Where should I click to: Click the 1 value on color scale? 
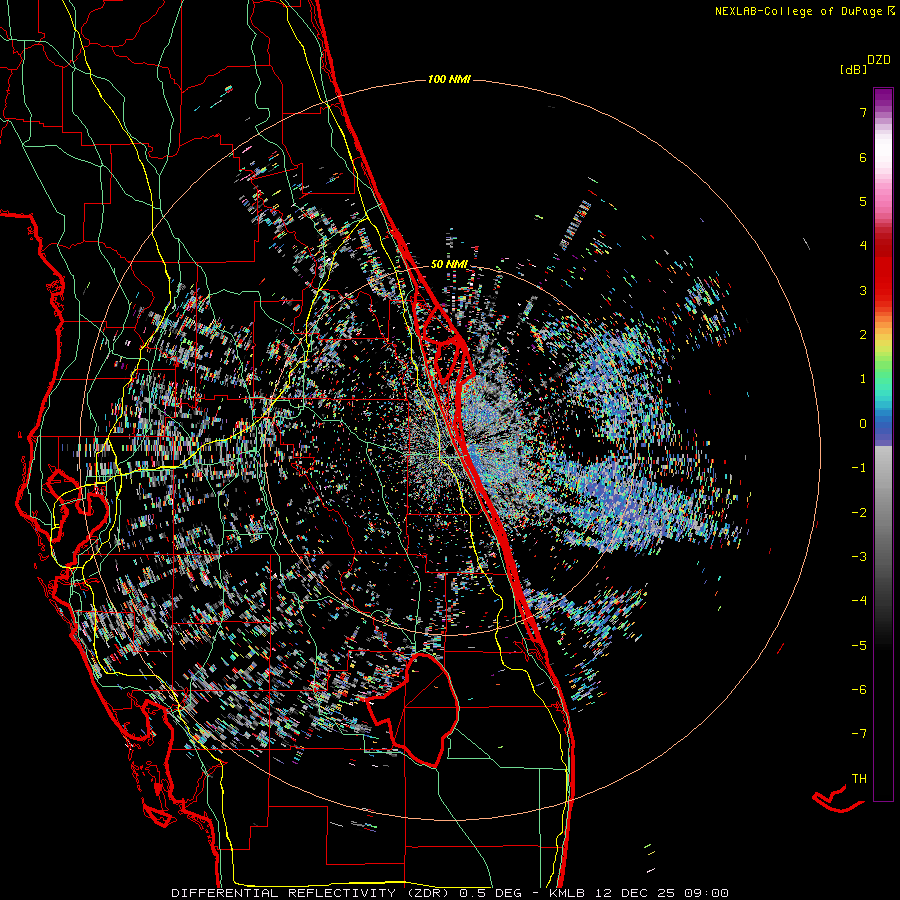click(x=863, y=379)
